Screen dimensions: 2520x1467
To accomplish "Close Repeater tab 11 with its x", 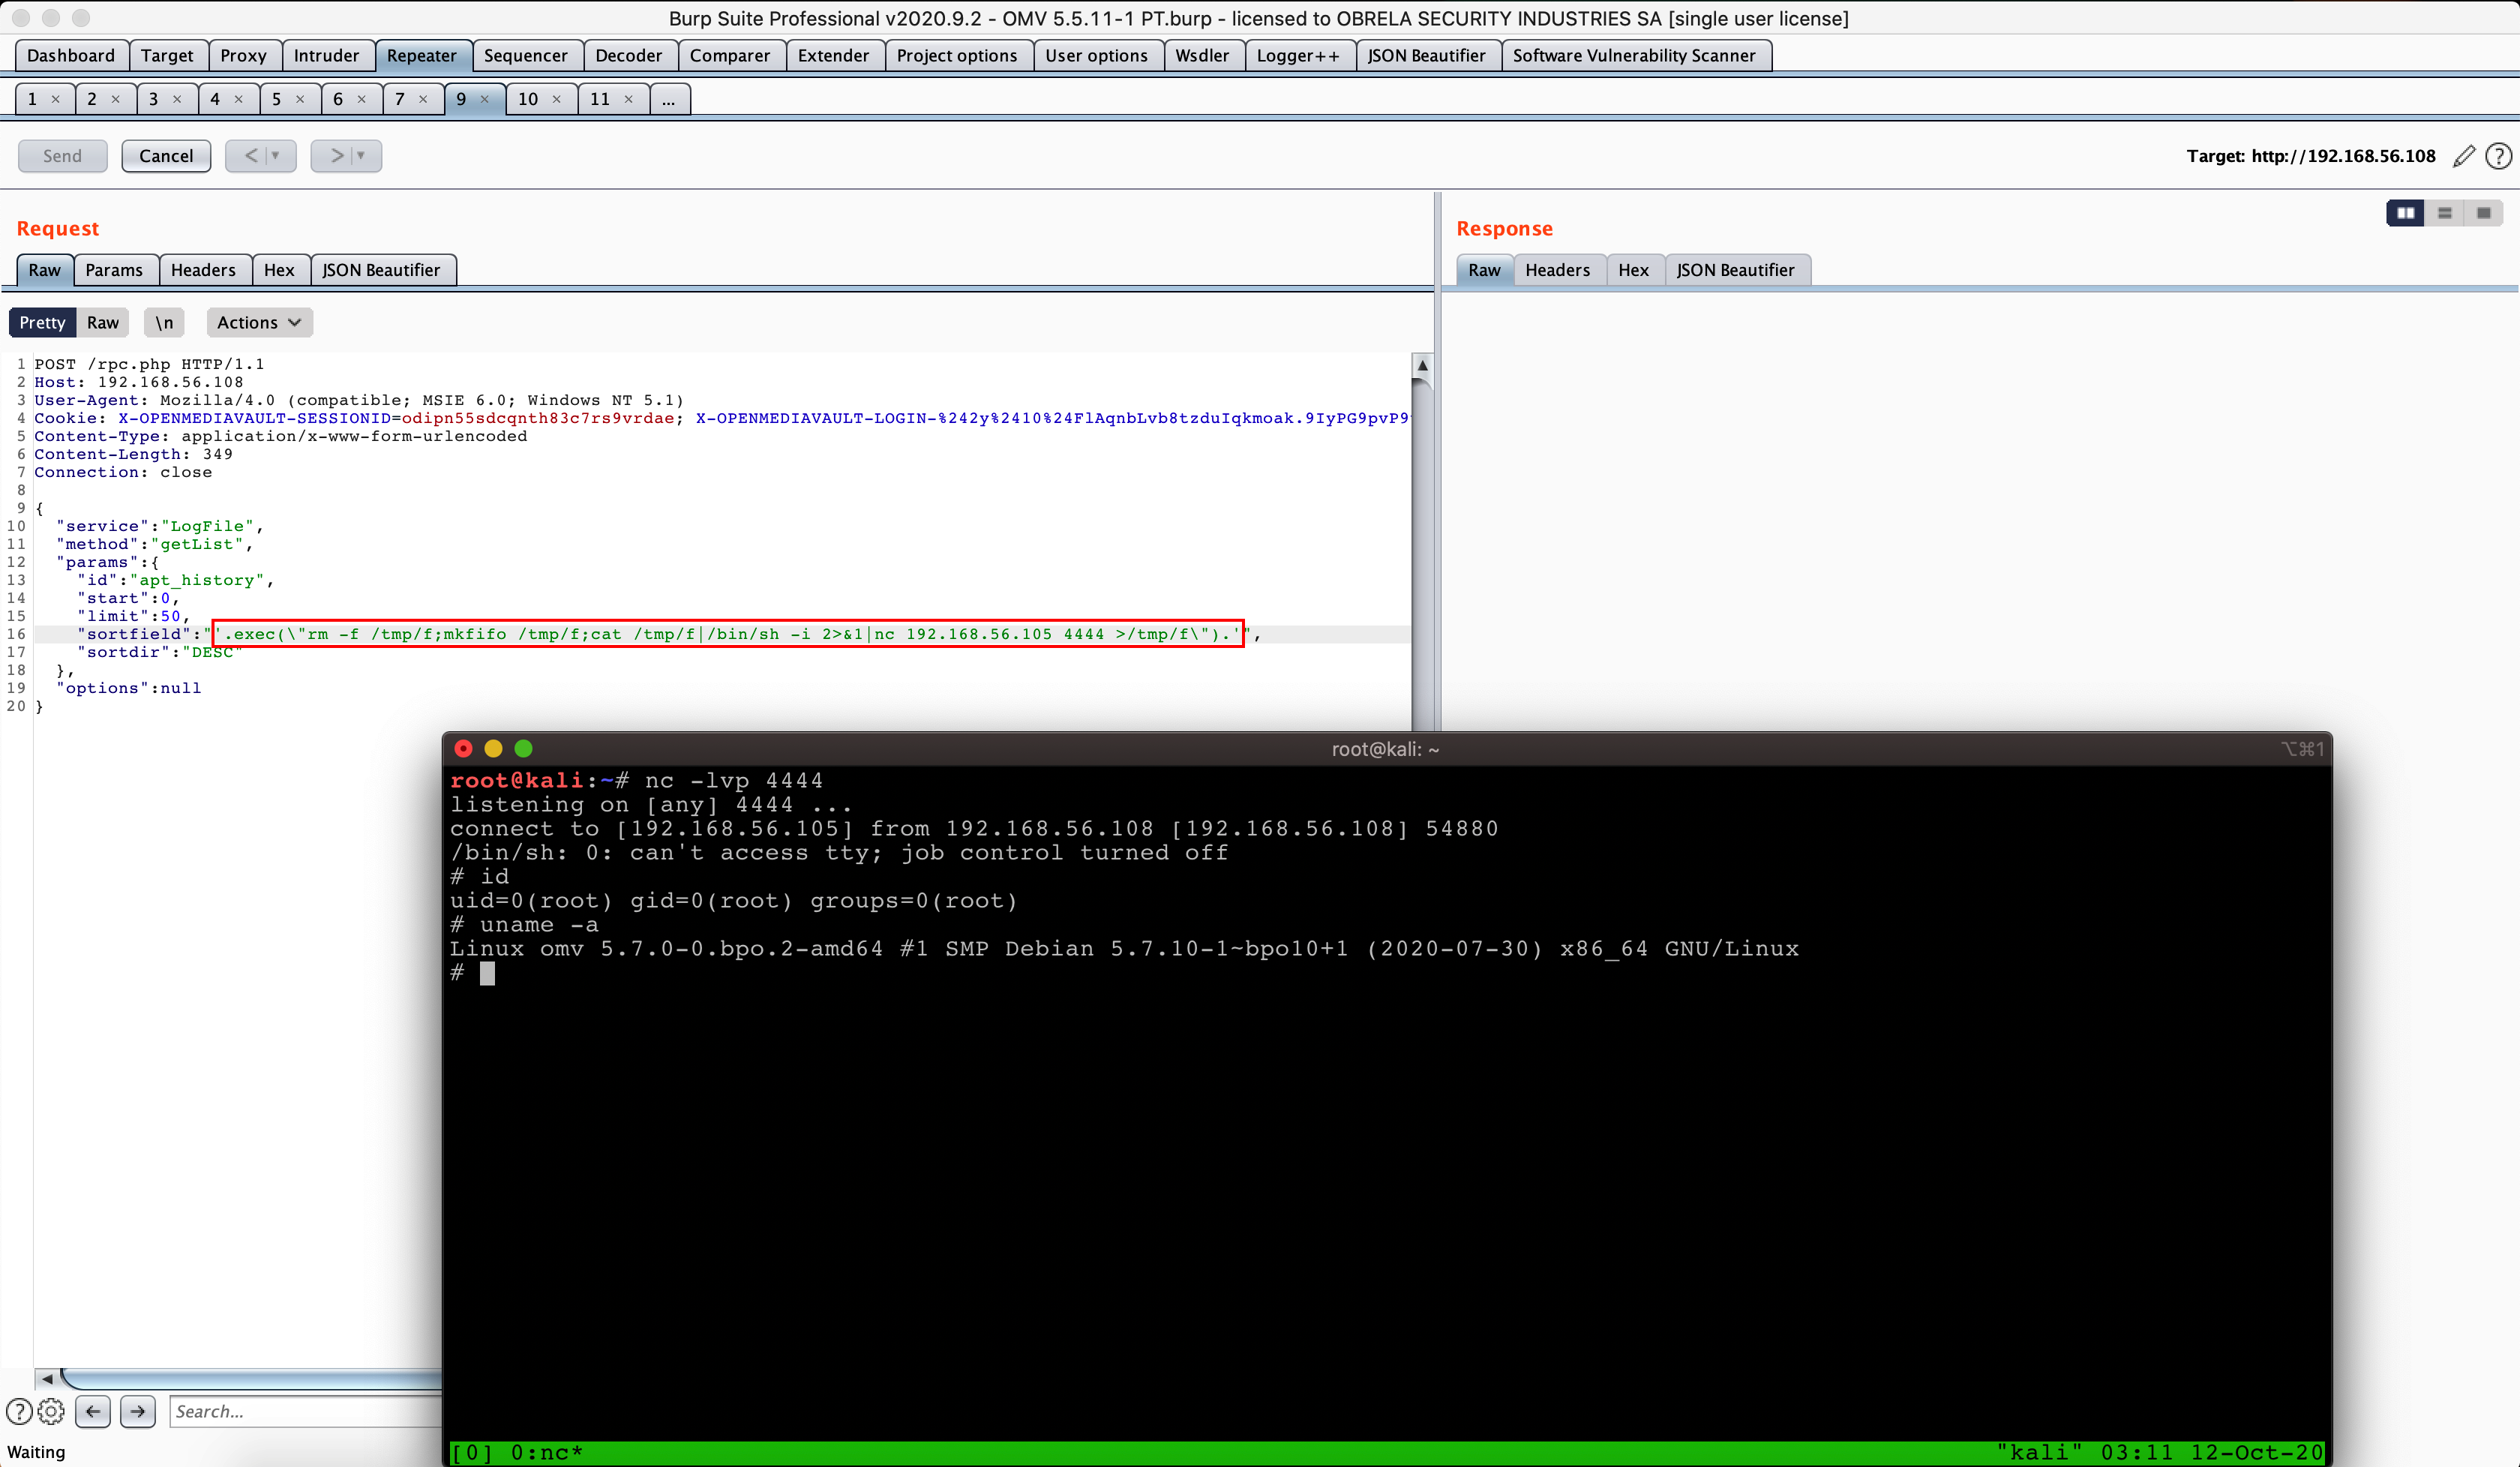I will (x=629, y=99).
